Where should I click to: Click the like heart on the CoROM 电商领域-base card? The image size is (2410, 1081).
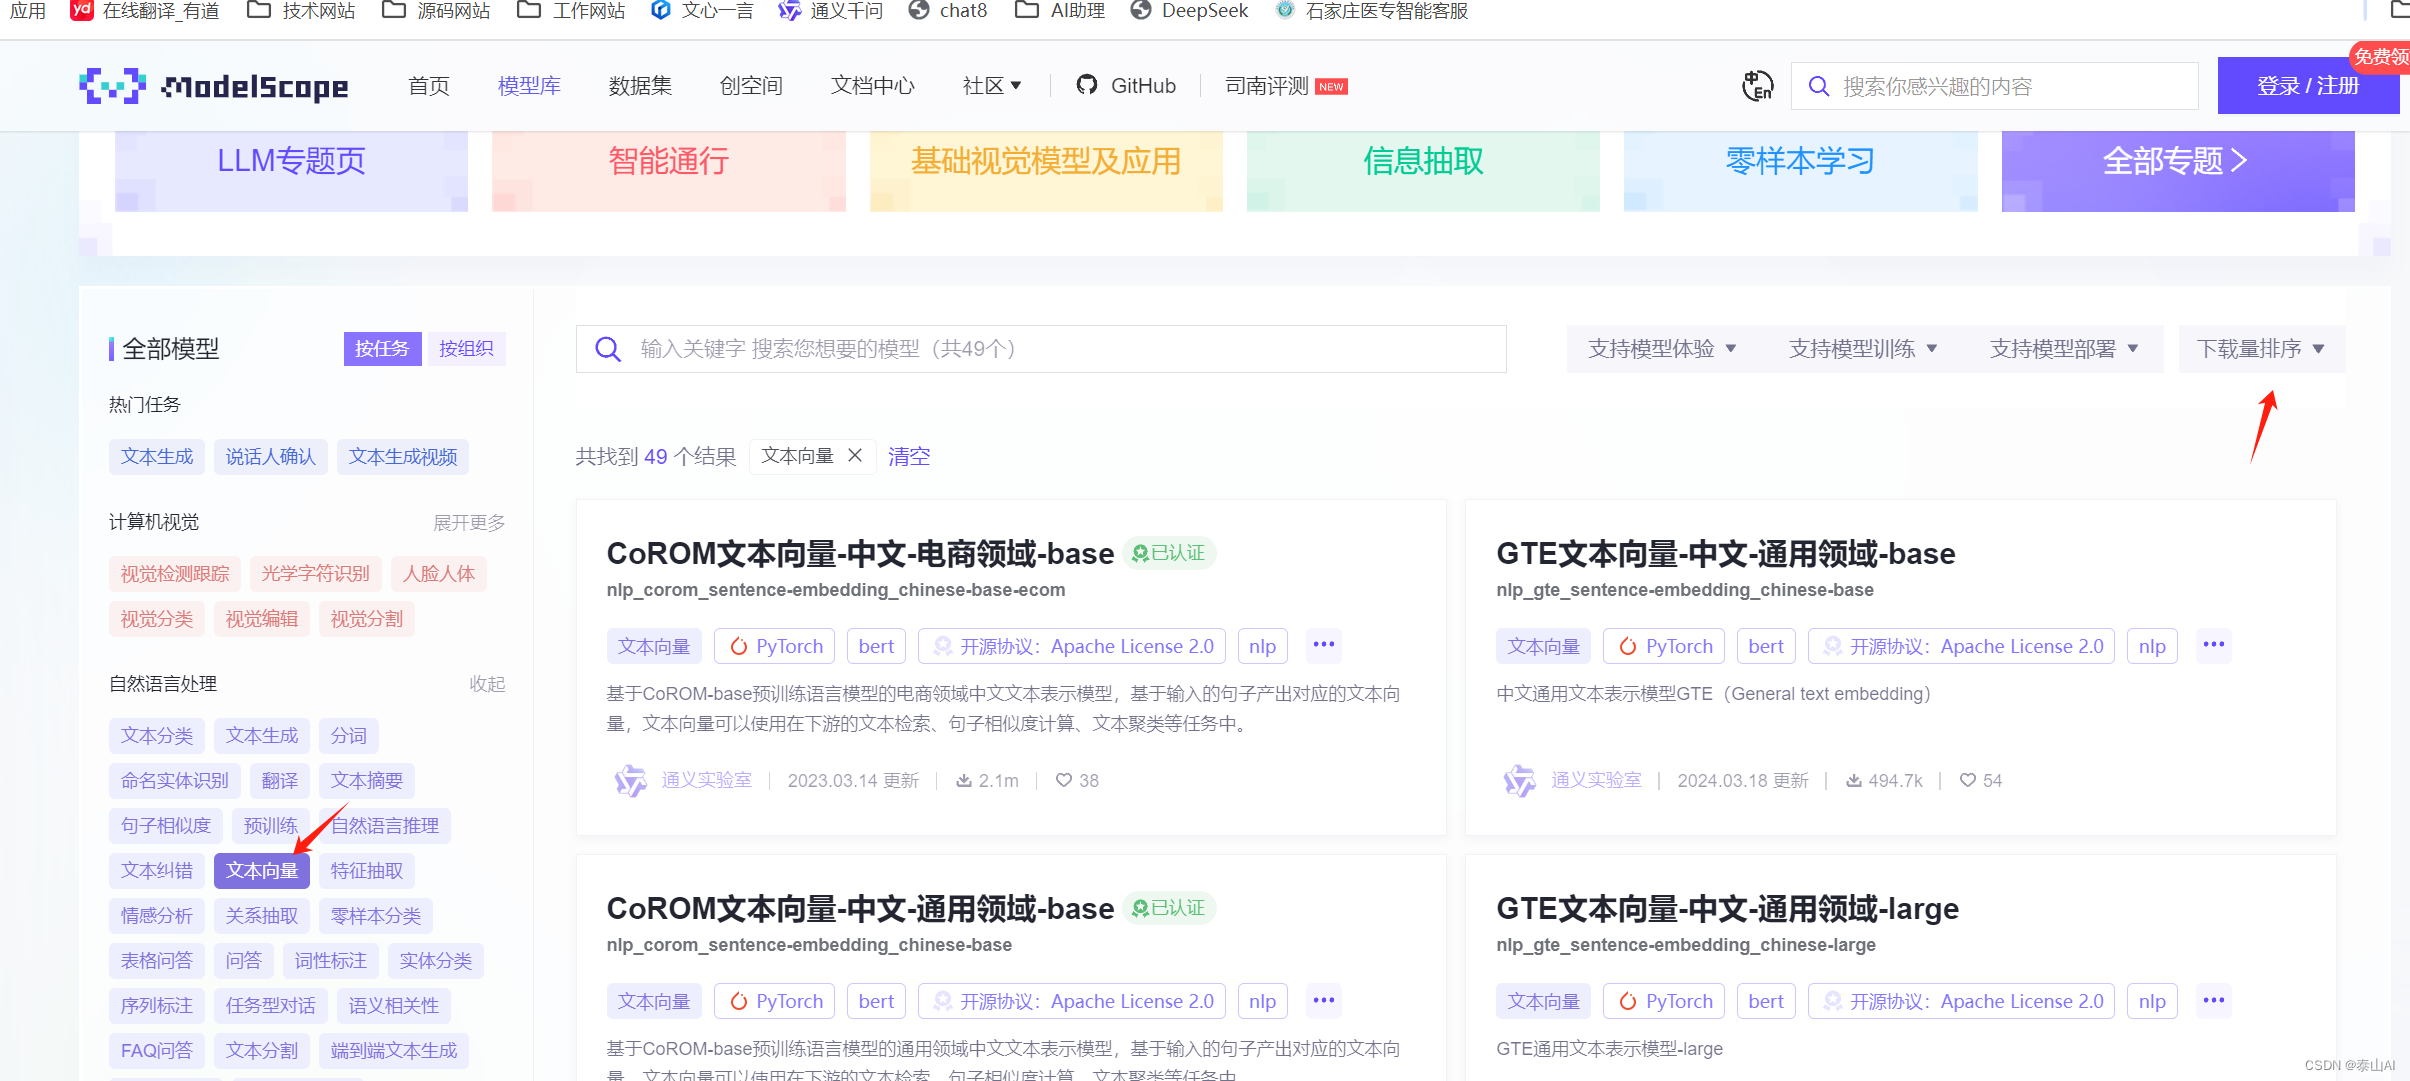[1064, 780]
